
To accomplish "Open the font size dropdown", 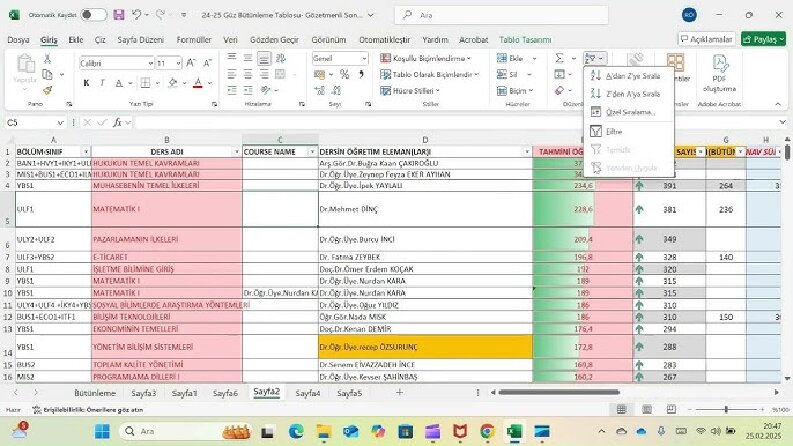I will click(179, 63).
